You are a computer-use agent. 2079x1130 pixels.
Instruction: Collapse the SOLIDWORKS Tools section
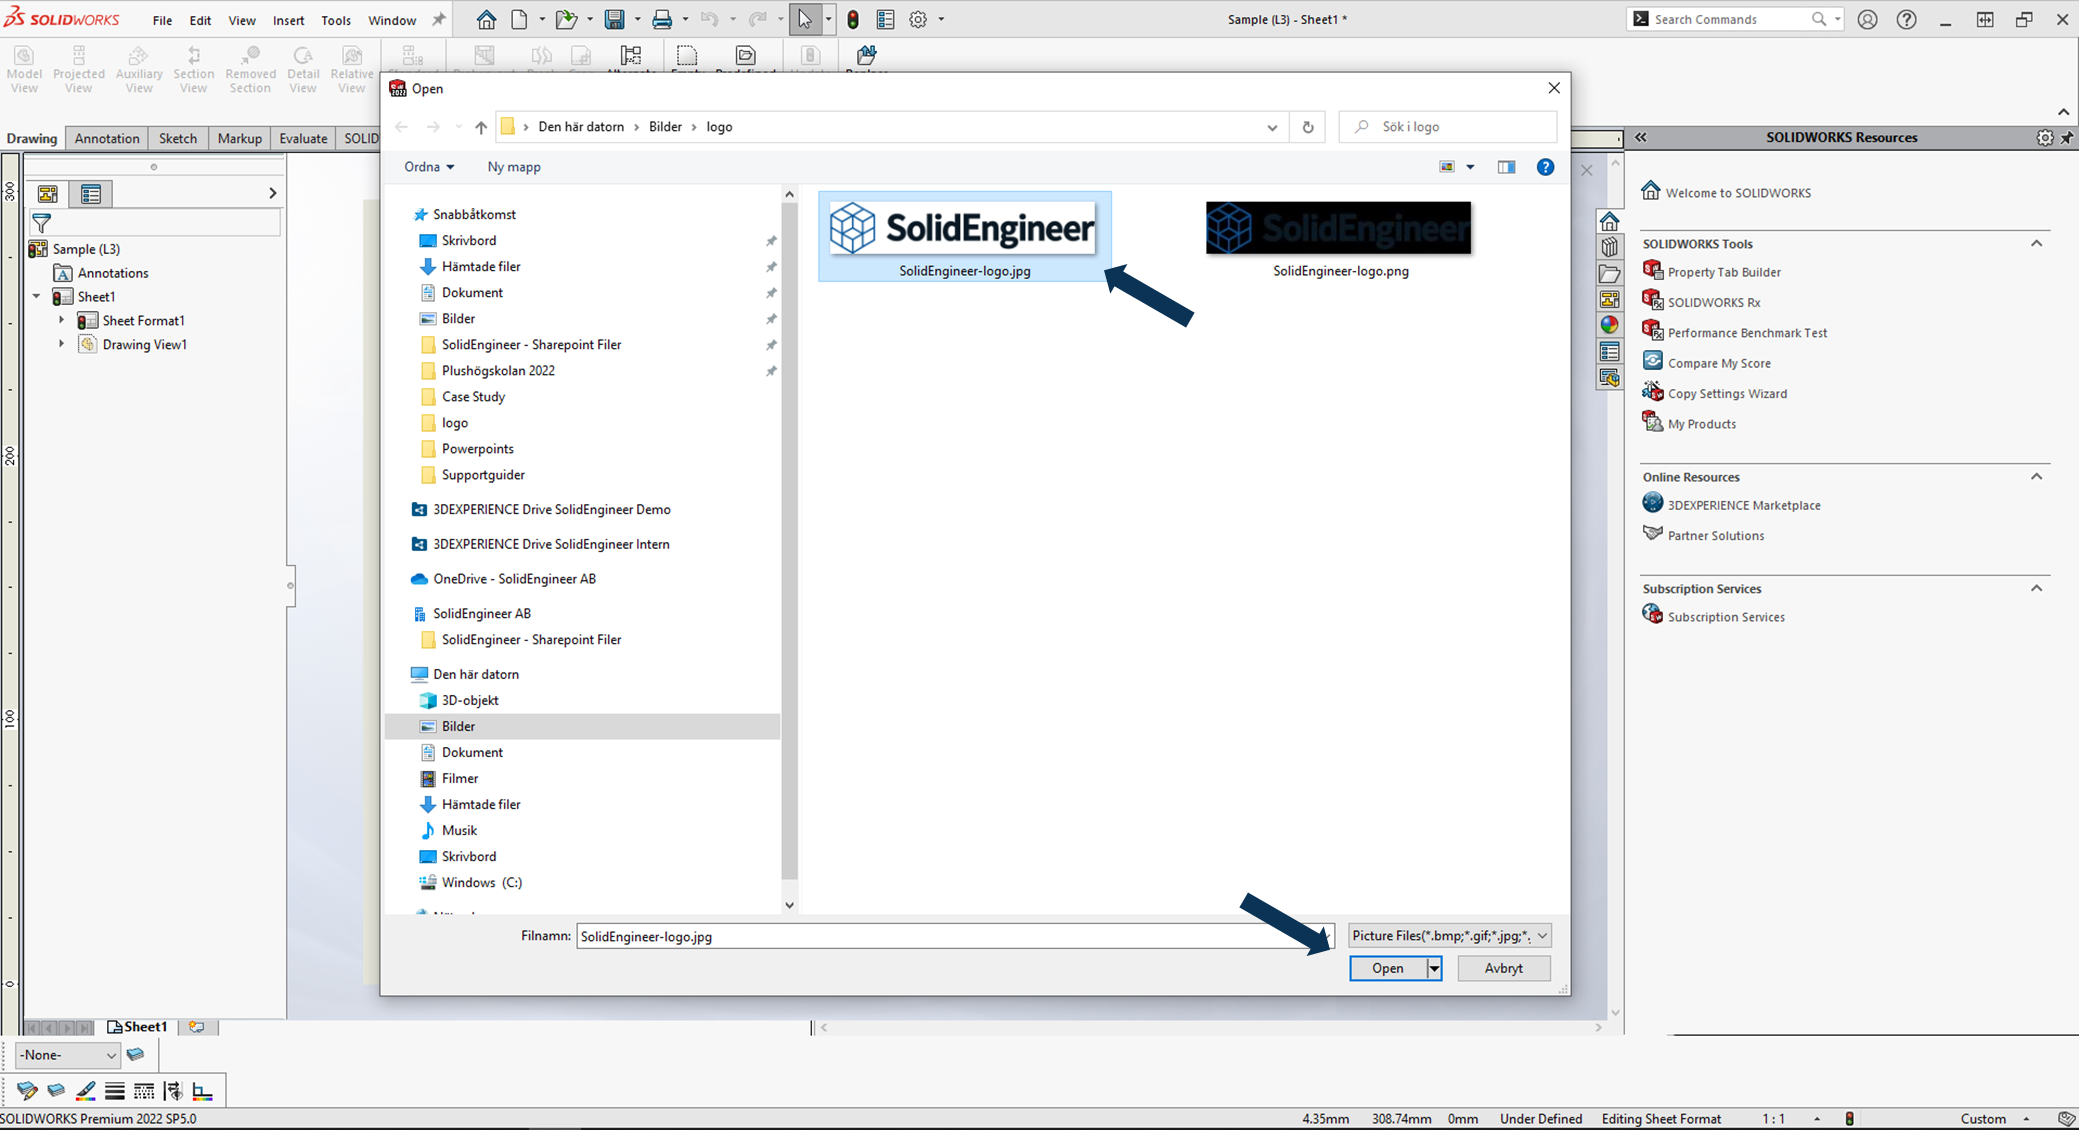(x=2036, y=243)
